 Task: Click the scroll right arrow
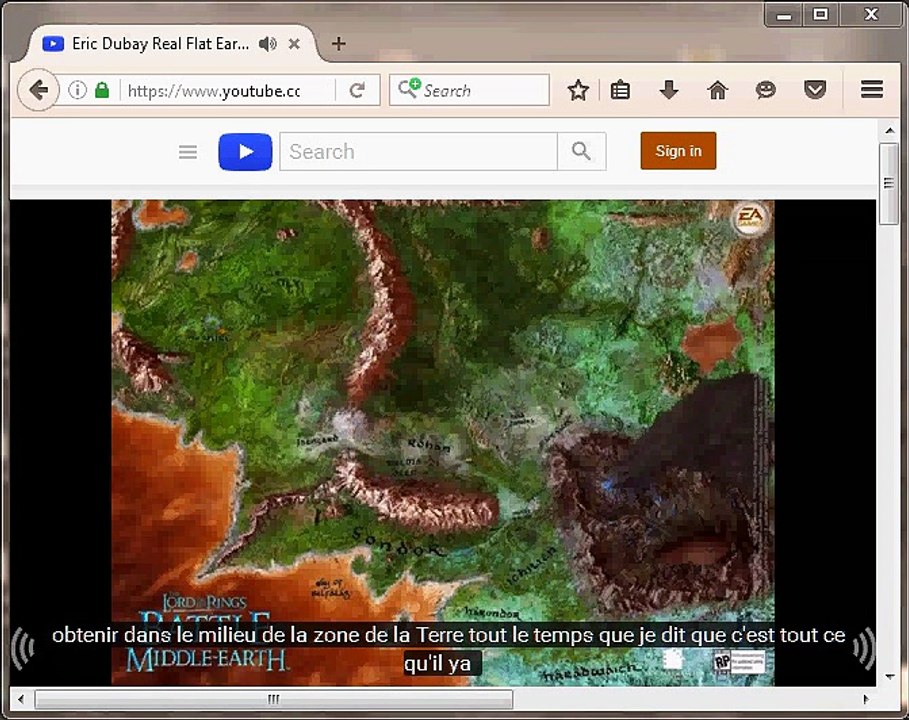pos(866,699)
